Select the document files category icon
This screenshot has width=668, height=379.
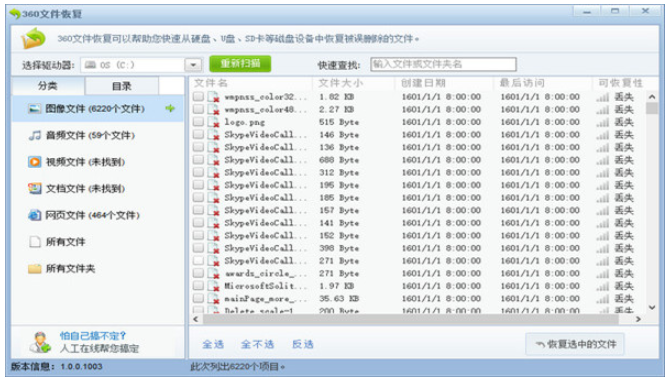(x=35, y=188)
